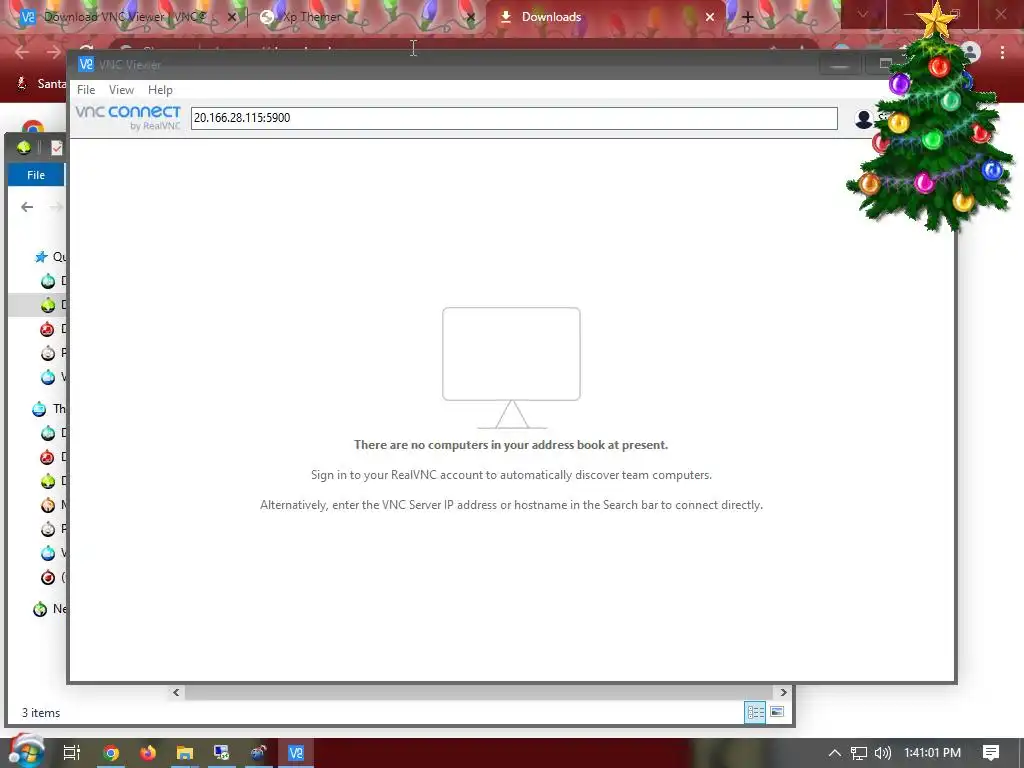The image size is (1024, 768).
Task: Switch to the Xp Themer Chrome tab
Action: 311,17
